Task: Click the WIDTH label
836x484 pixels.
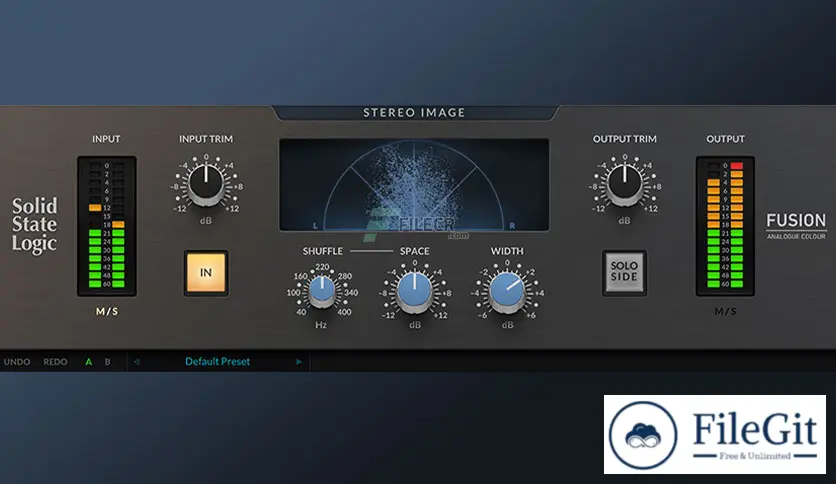Action: tap(507, 251)
